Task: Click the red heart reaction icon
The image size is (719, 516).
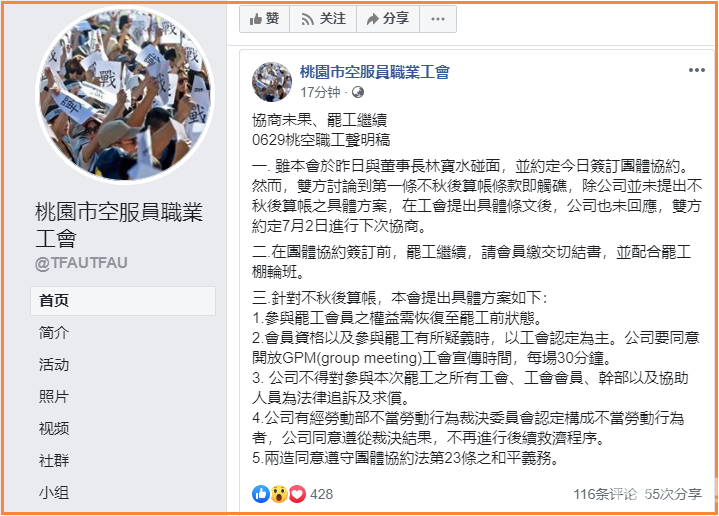Action: (x=297, y=494)
